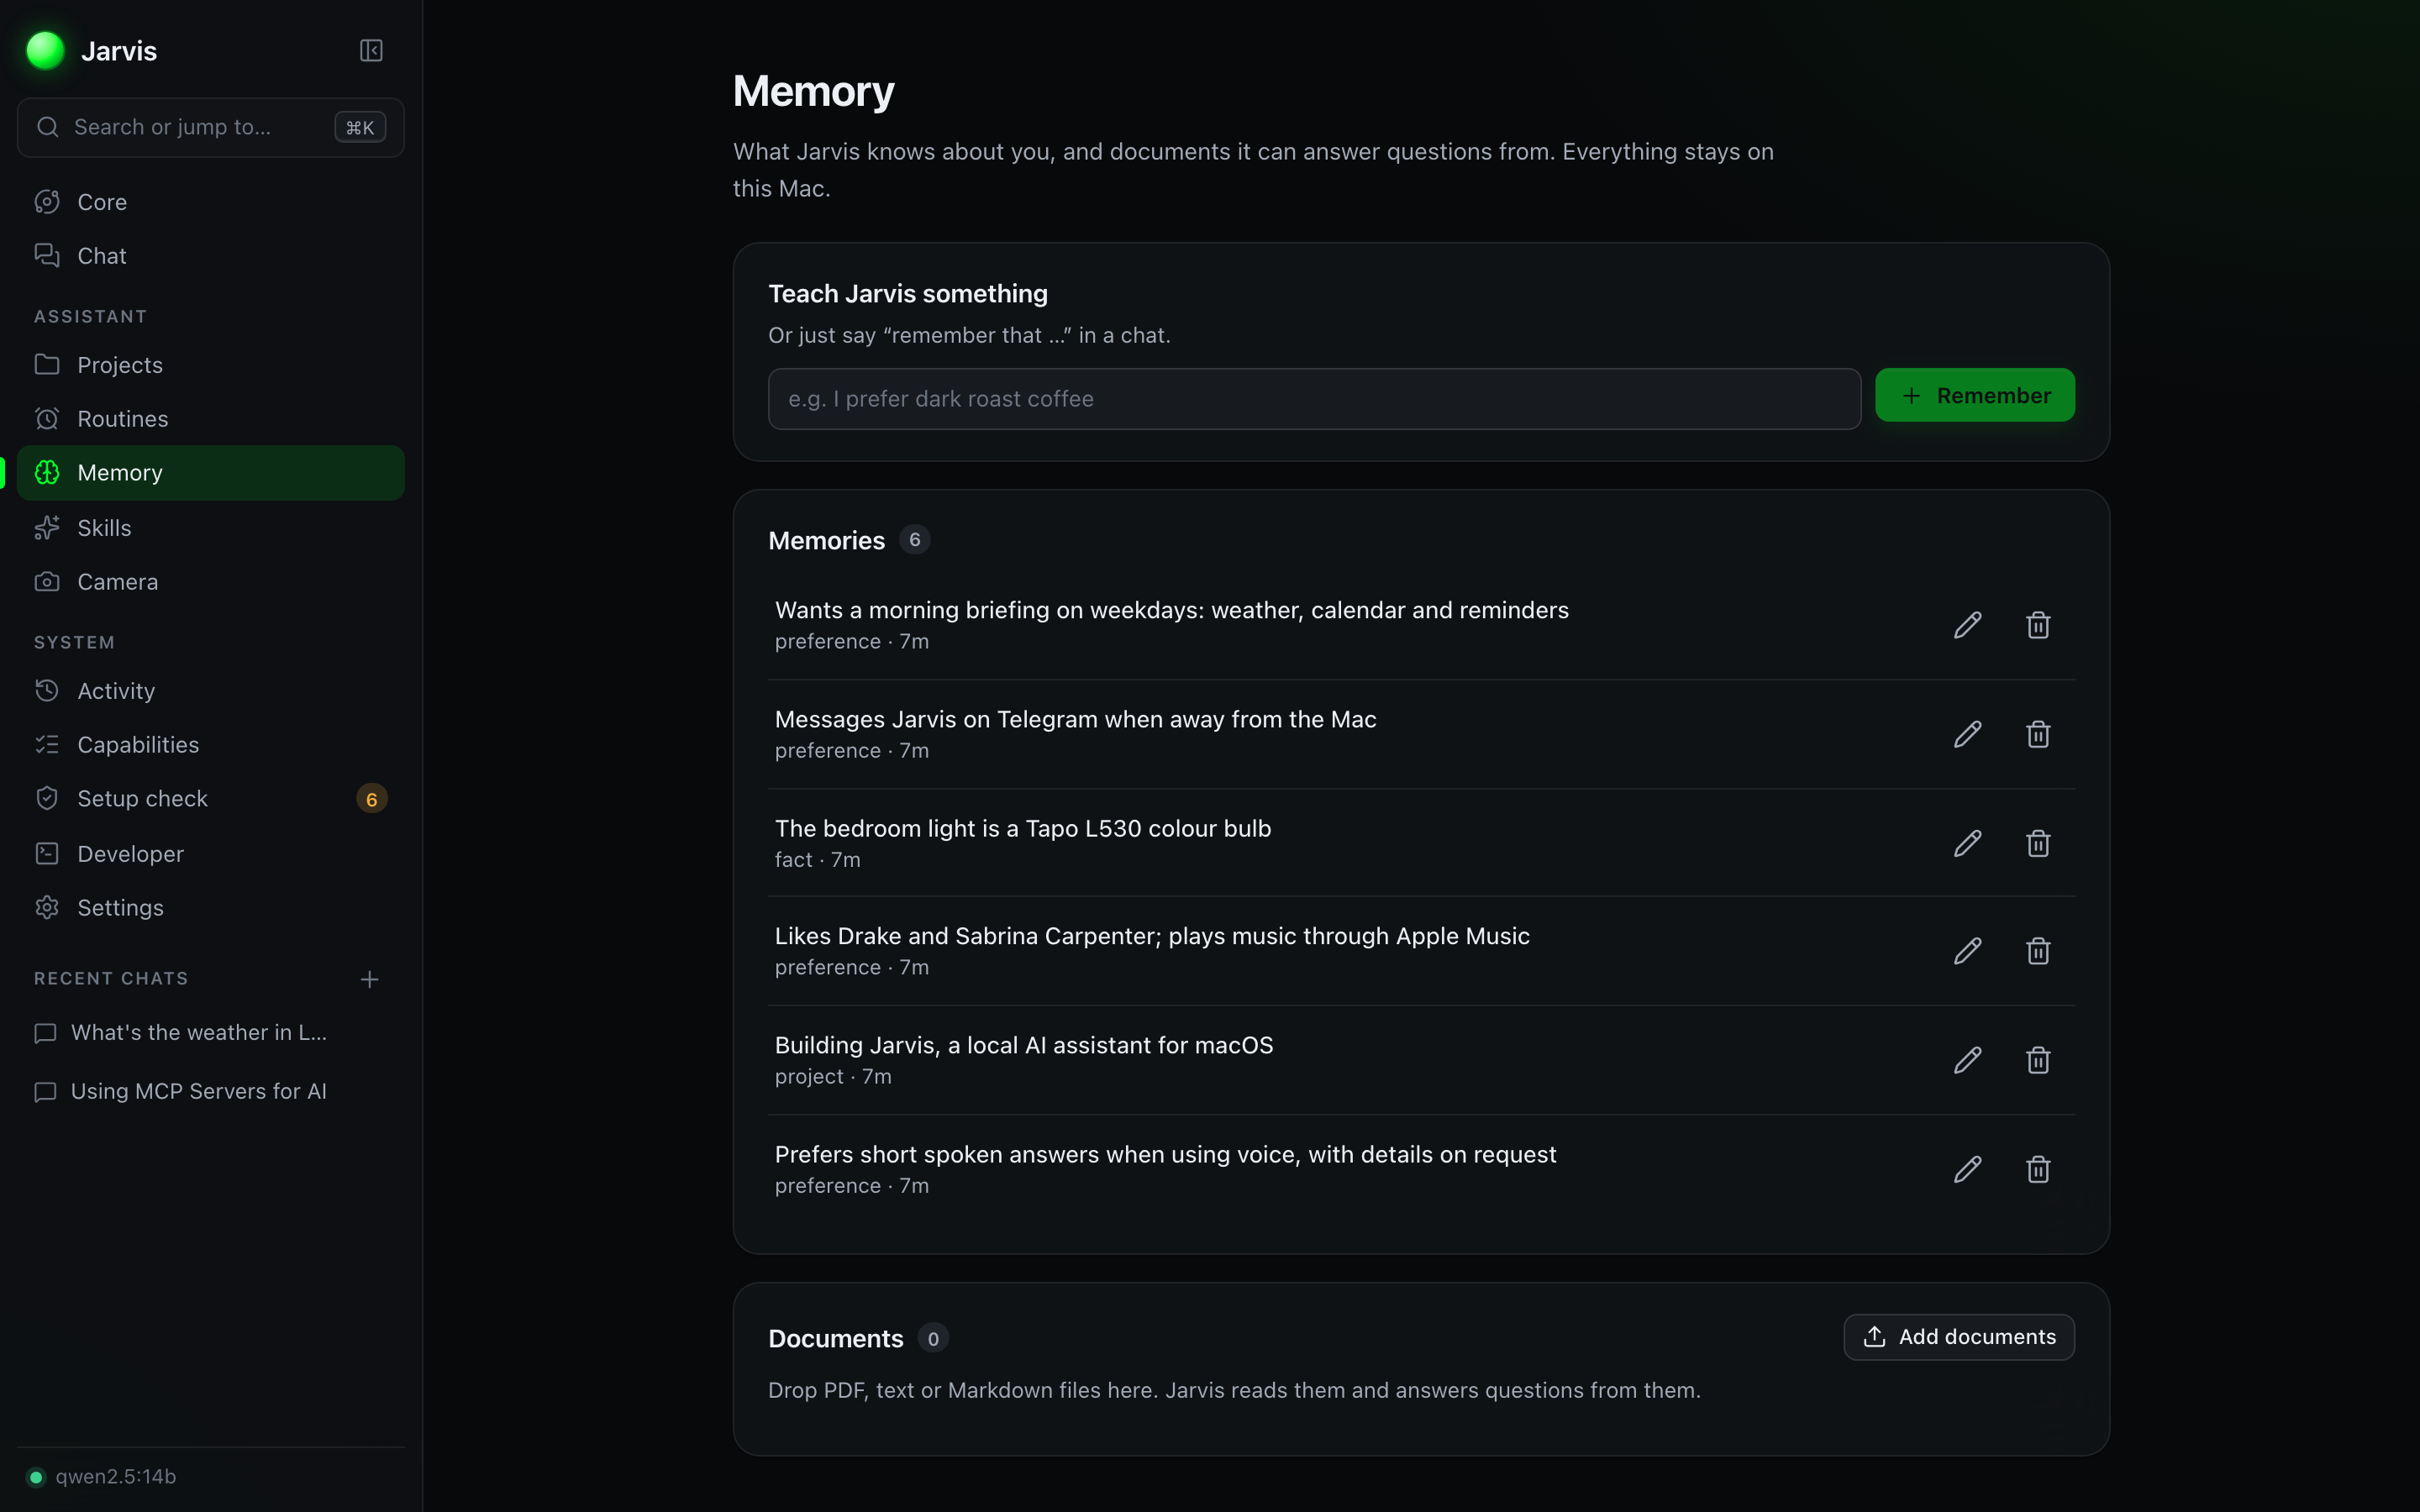Open the weather recent chat

(198, 1032)
